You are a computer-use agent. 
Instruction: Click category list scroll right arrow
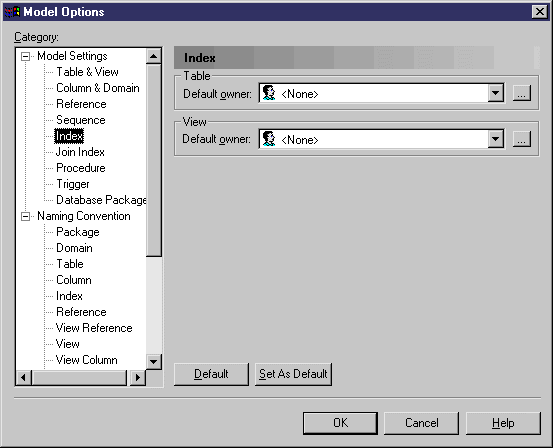pyautogui.click(x=138, y=378)
